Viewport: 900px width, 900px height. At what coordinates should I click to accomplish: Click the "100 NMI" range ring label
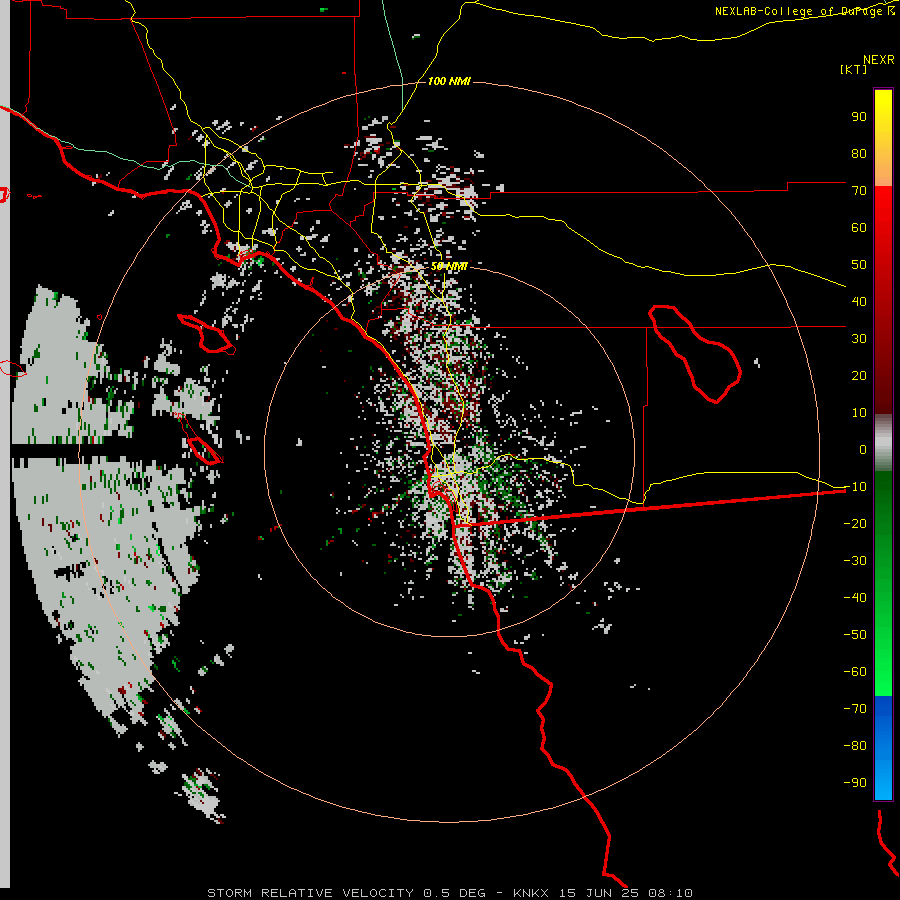tap(449, 81)
